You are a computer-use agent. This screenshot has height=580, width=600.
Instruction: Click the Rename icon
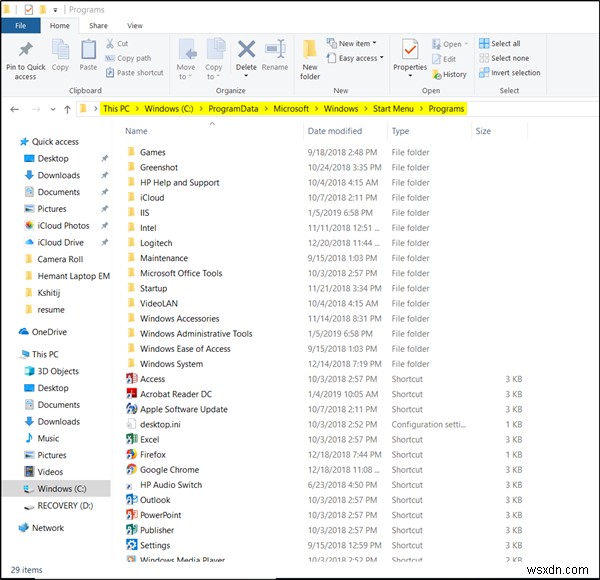[275, 49]
